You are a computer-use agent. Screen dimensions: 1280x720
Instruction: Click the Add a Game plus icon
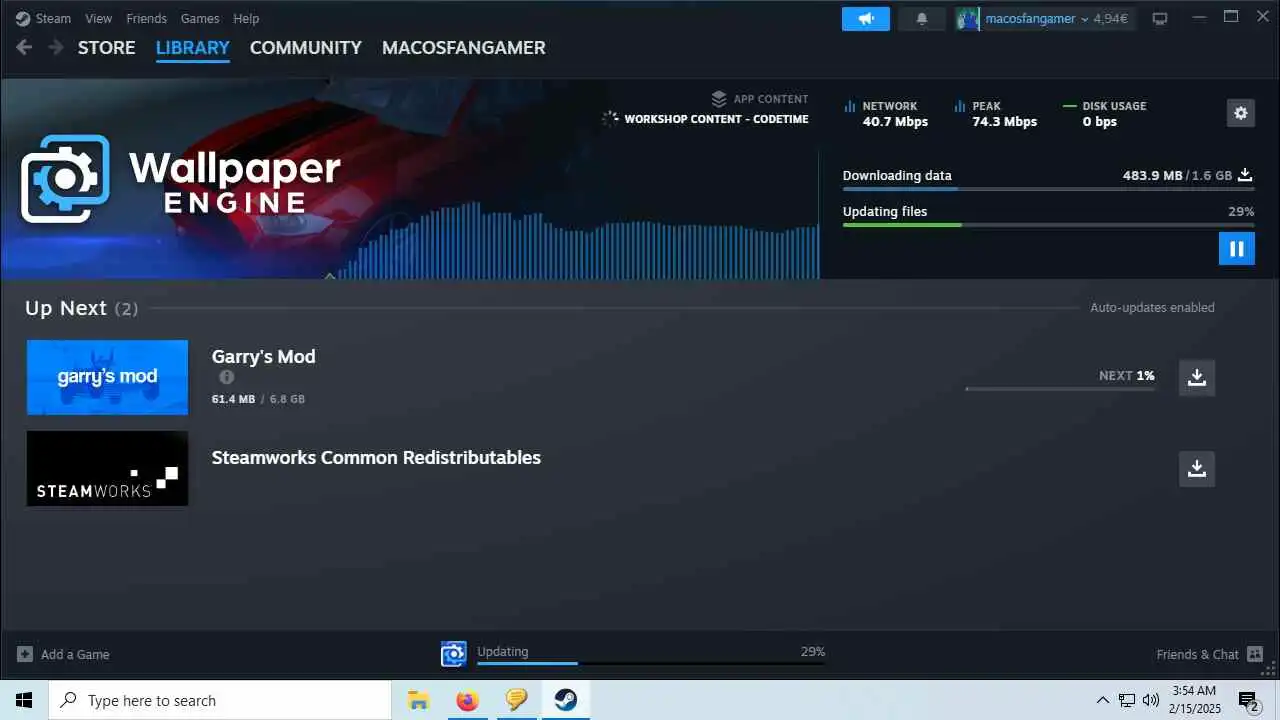point(25,654)
